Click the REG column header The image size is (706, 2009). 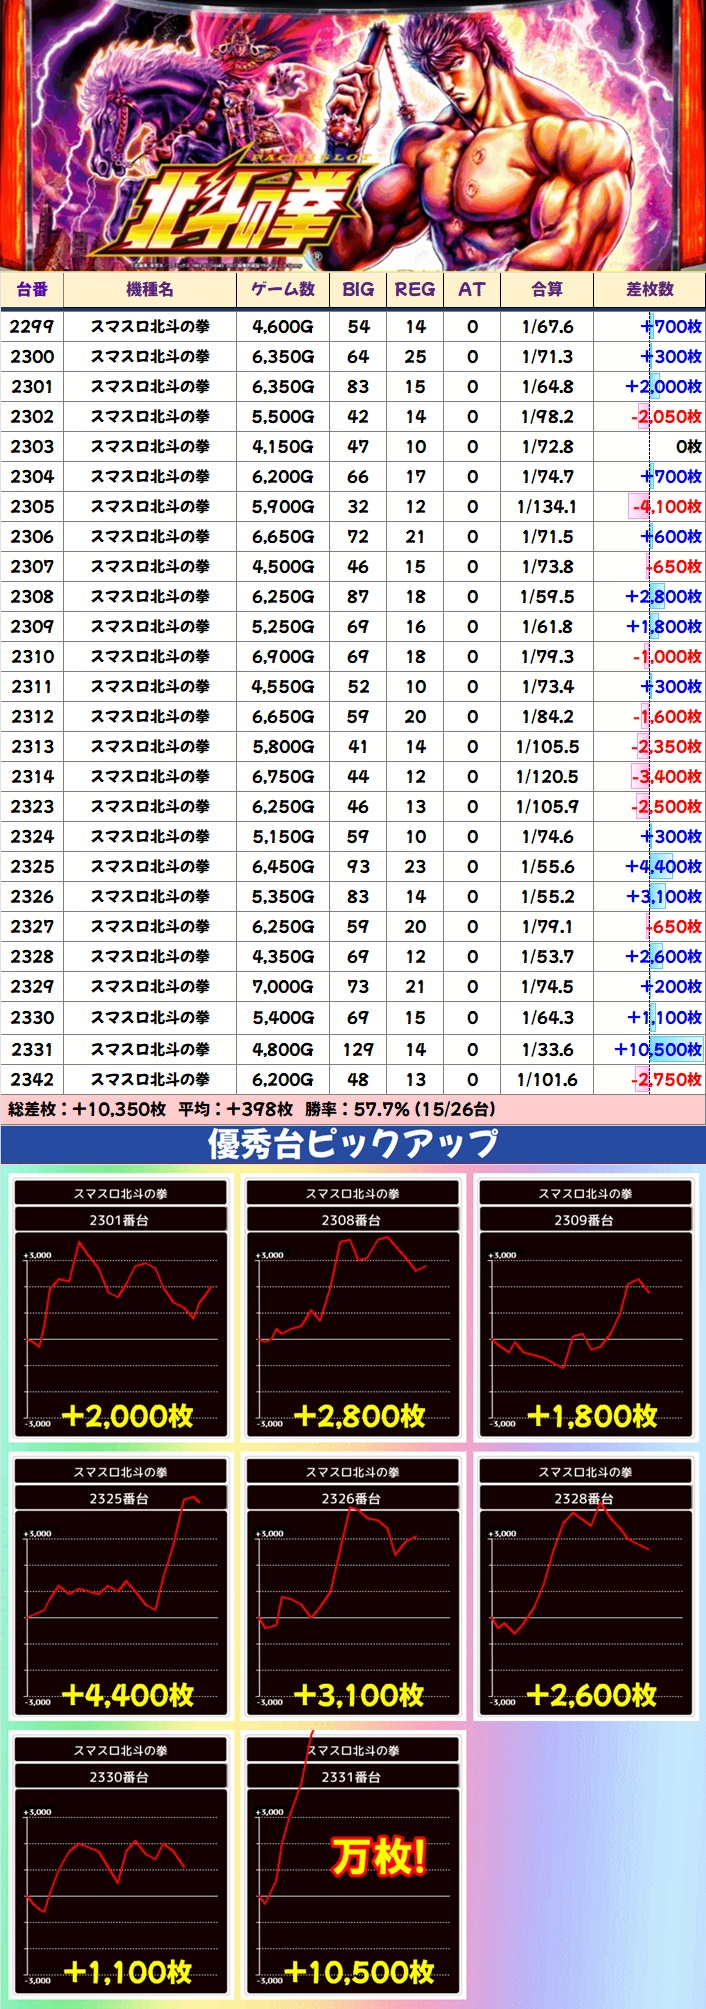pyautogui.click(x=415, y=290)
